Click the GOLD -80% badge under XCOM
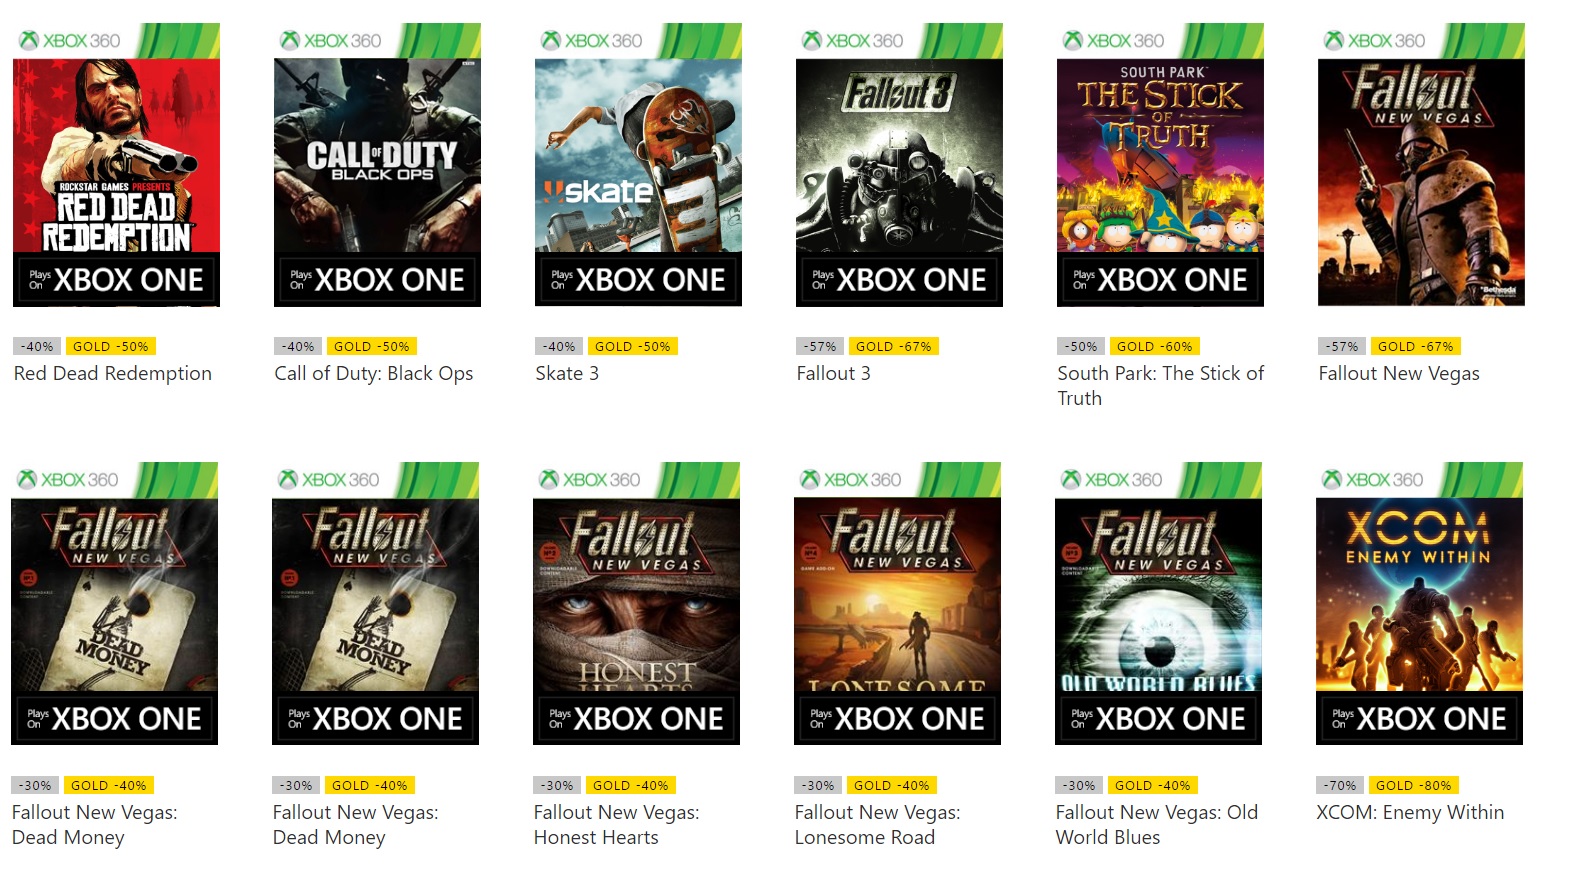Screen dimensions: 1574x872 [x=1413, y=785]
